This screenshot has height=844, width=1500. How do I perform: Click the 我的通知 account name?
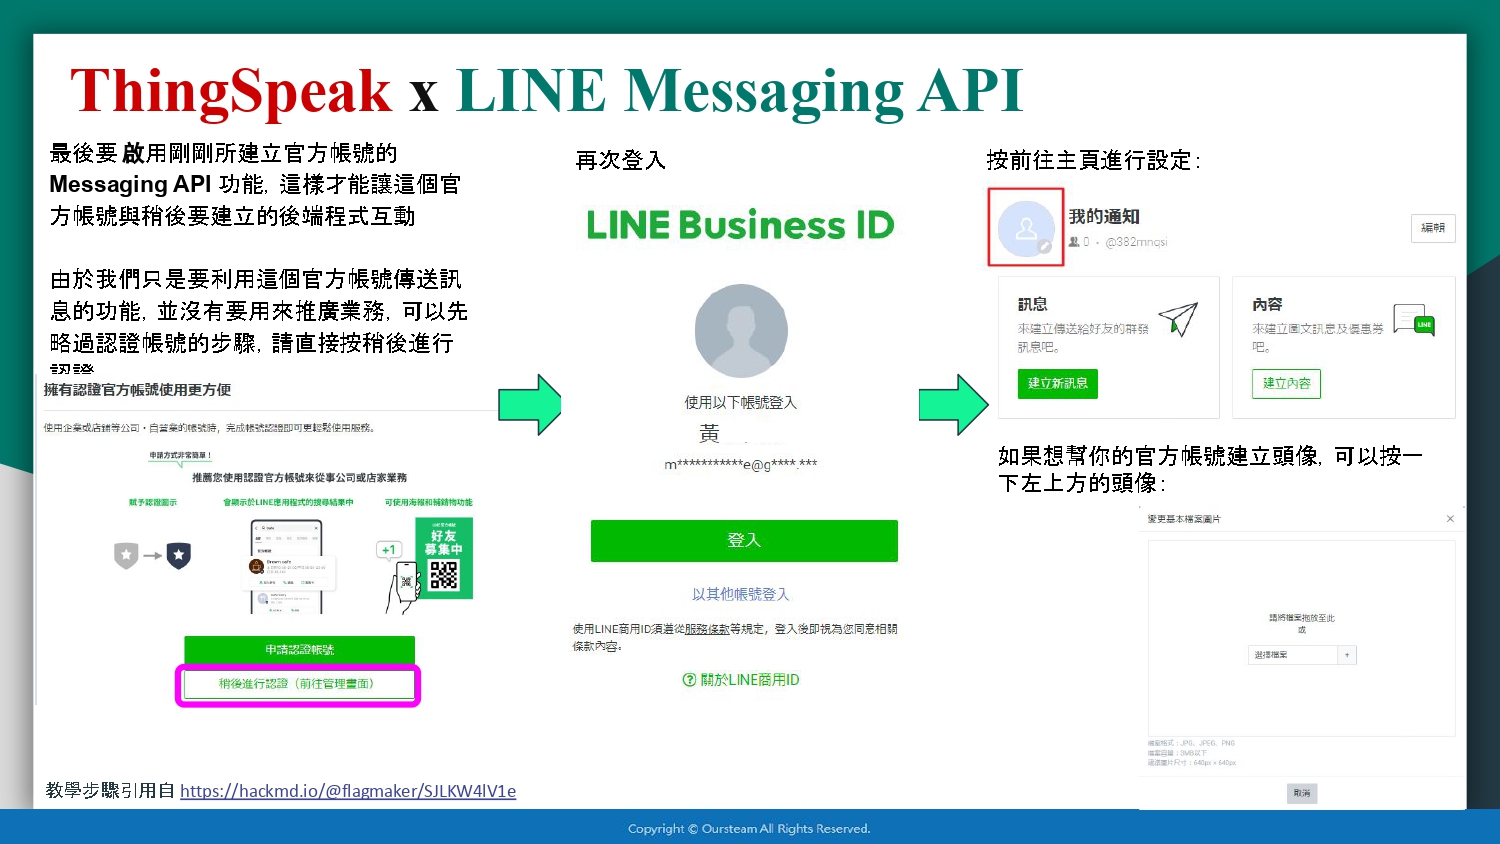1104,217
